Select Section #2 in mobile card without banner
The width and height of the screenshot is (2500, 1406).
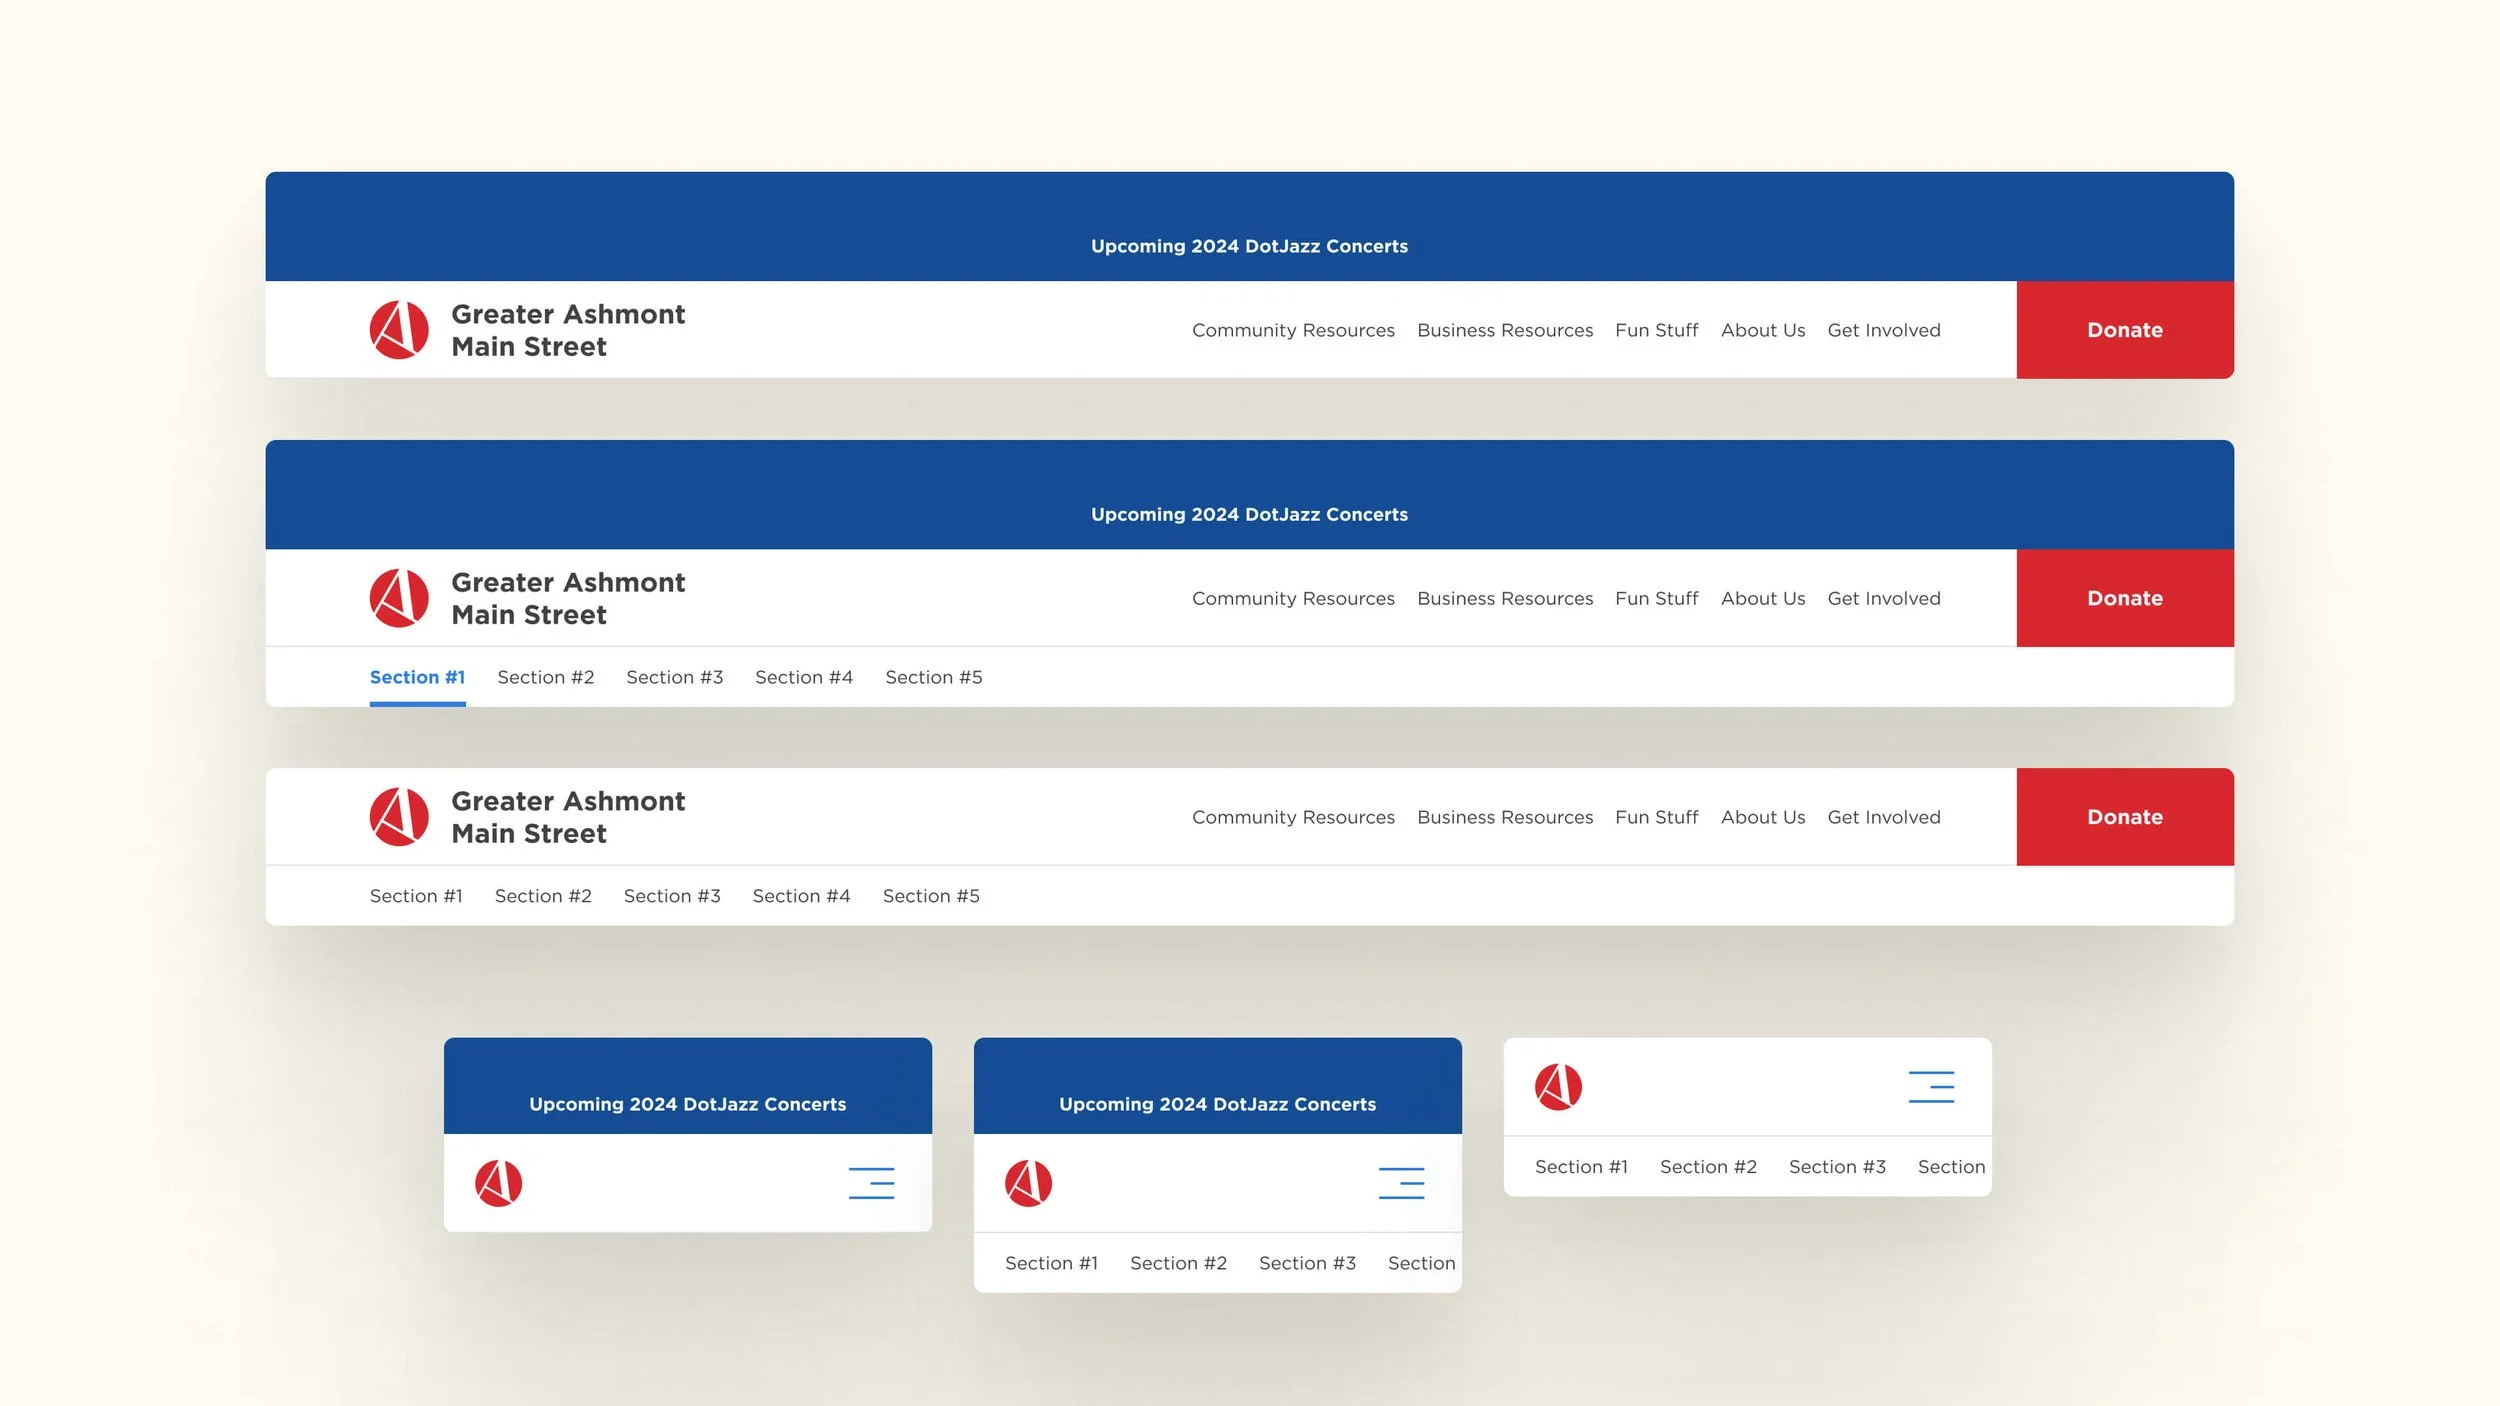1708,1167
